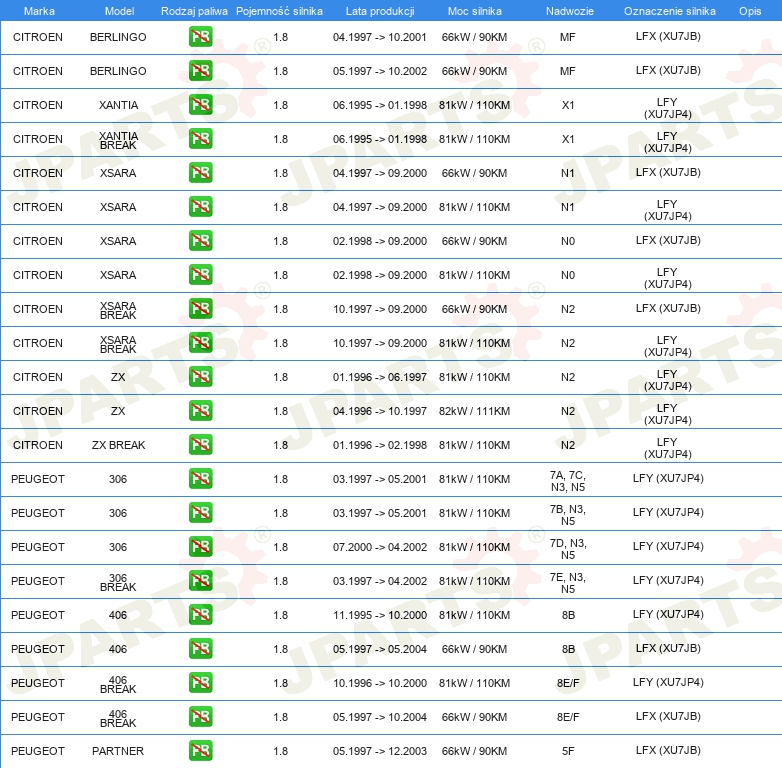Select PEUGEOT 406 BREAK 8E/F 66kW row
Viewport: 782px width, 768px height.
(391, 717)
